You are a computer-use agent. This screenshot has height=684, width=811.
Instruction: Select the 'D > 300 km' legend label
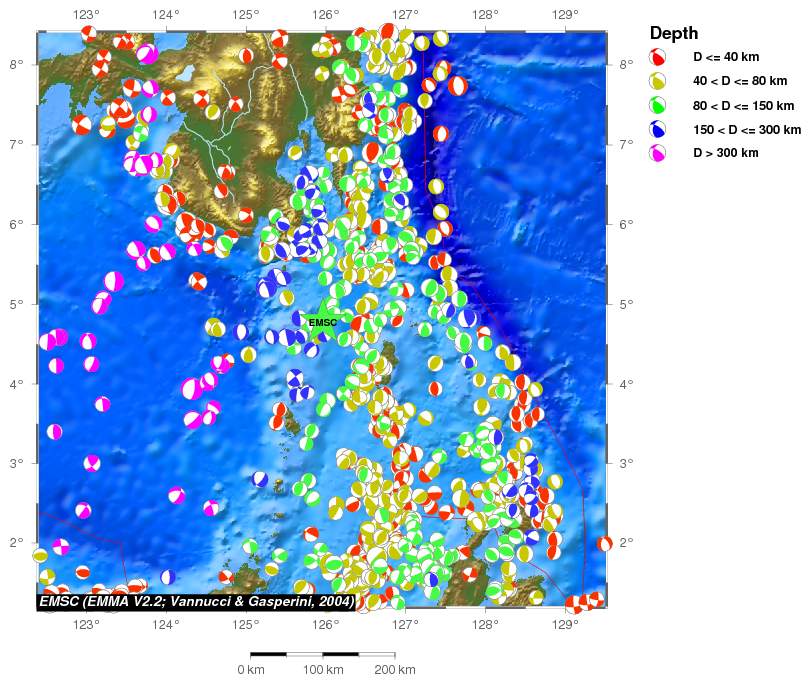[726, 153]
